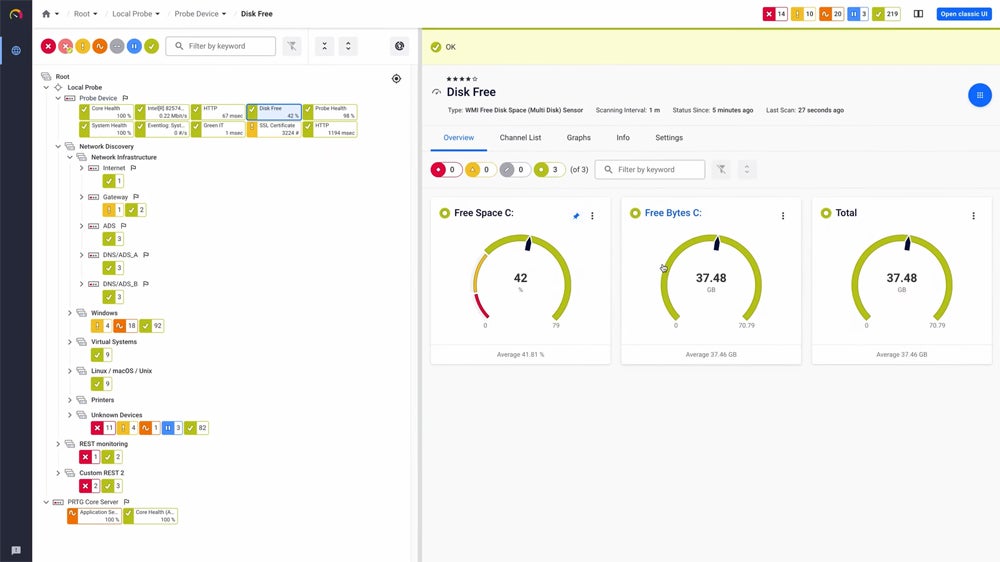This screenshot has height=562, width=1000.
Task: Expand all tree nodes with the toolbar button
Action: click(348, 46)
